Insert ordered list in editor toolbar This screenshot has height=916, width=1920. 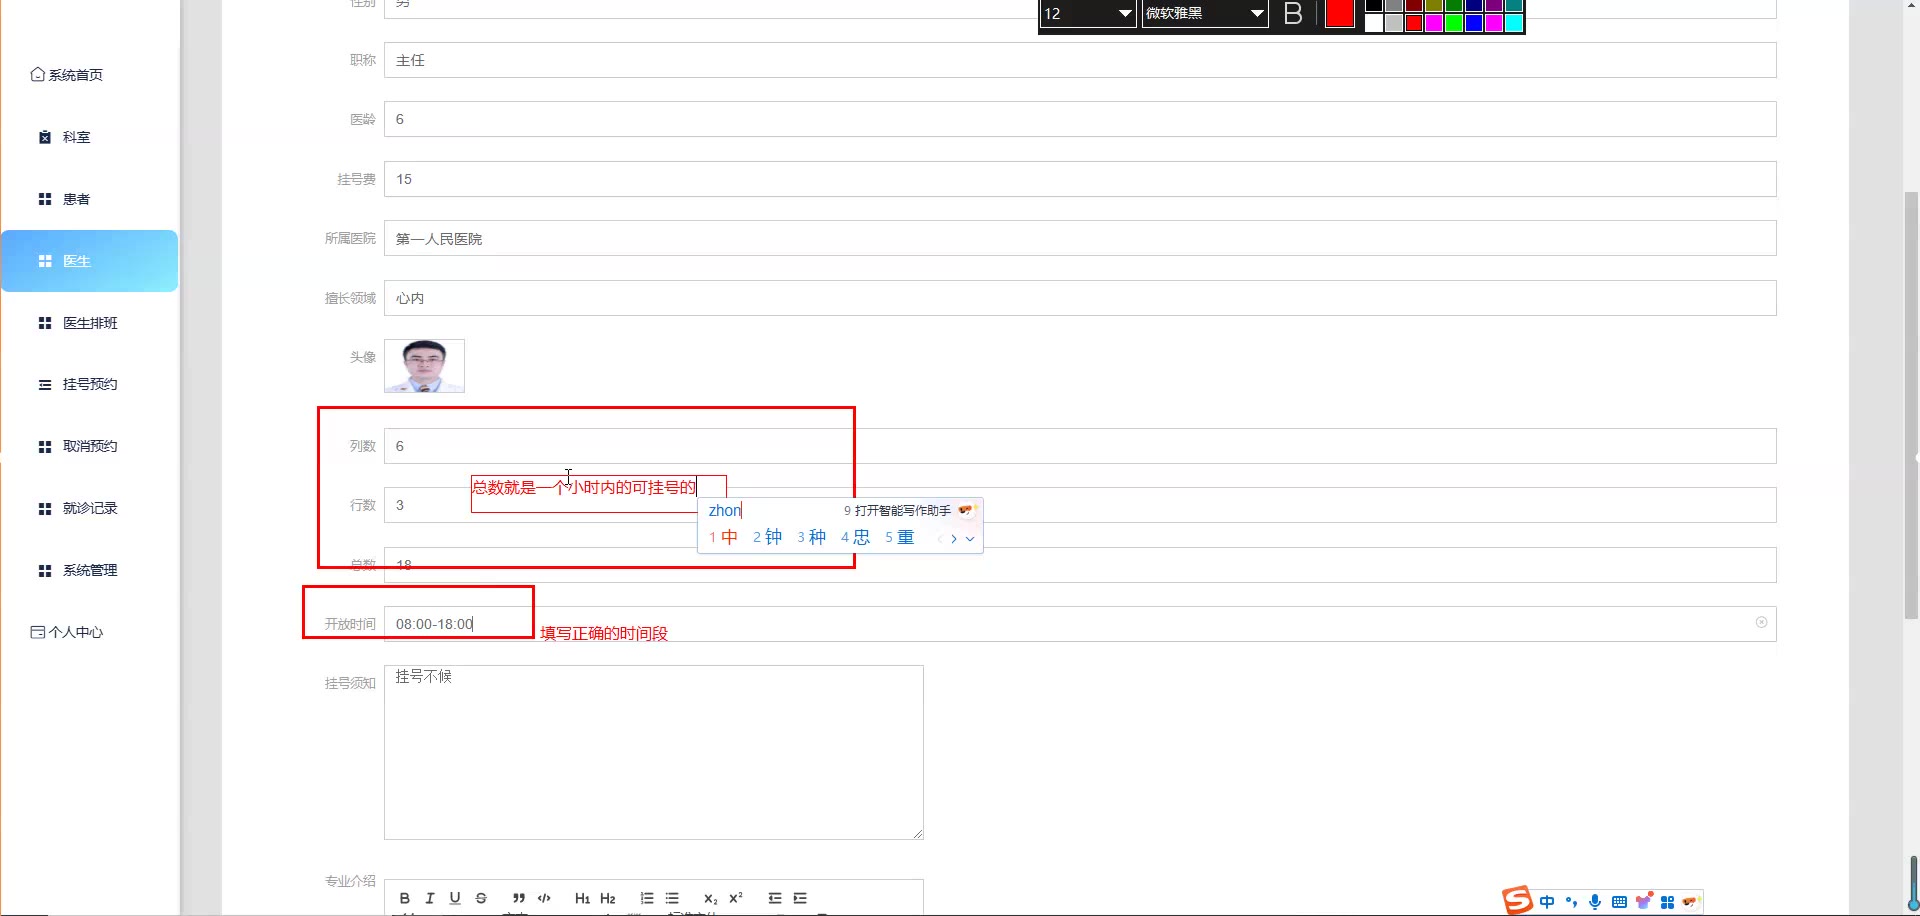[x=647, y=898]
